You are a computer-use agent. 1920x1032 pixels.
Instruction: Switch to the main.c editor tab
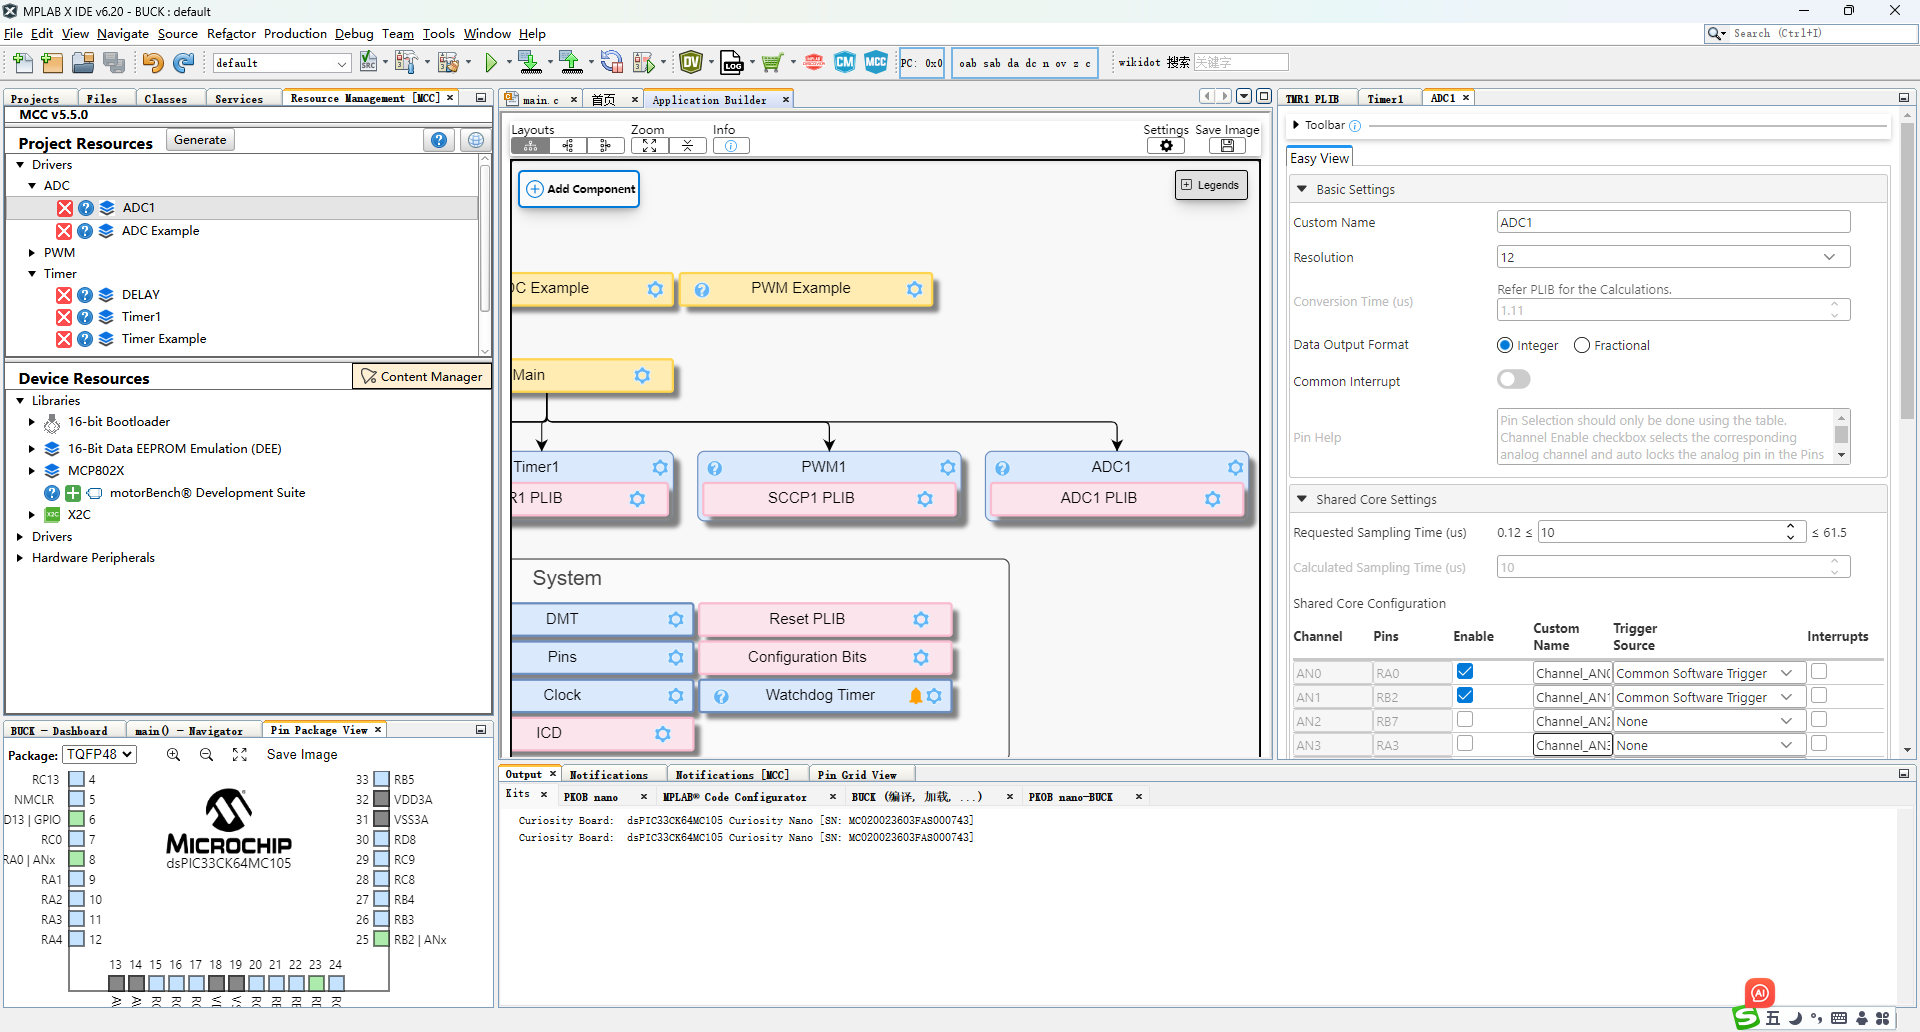point(540,100)
